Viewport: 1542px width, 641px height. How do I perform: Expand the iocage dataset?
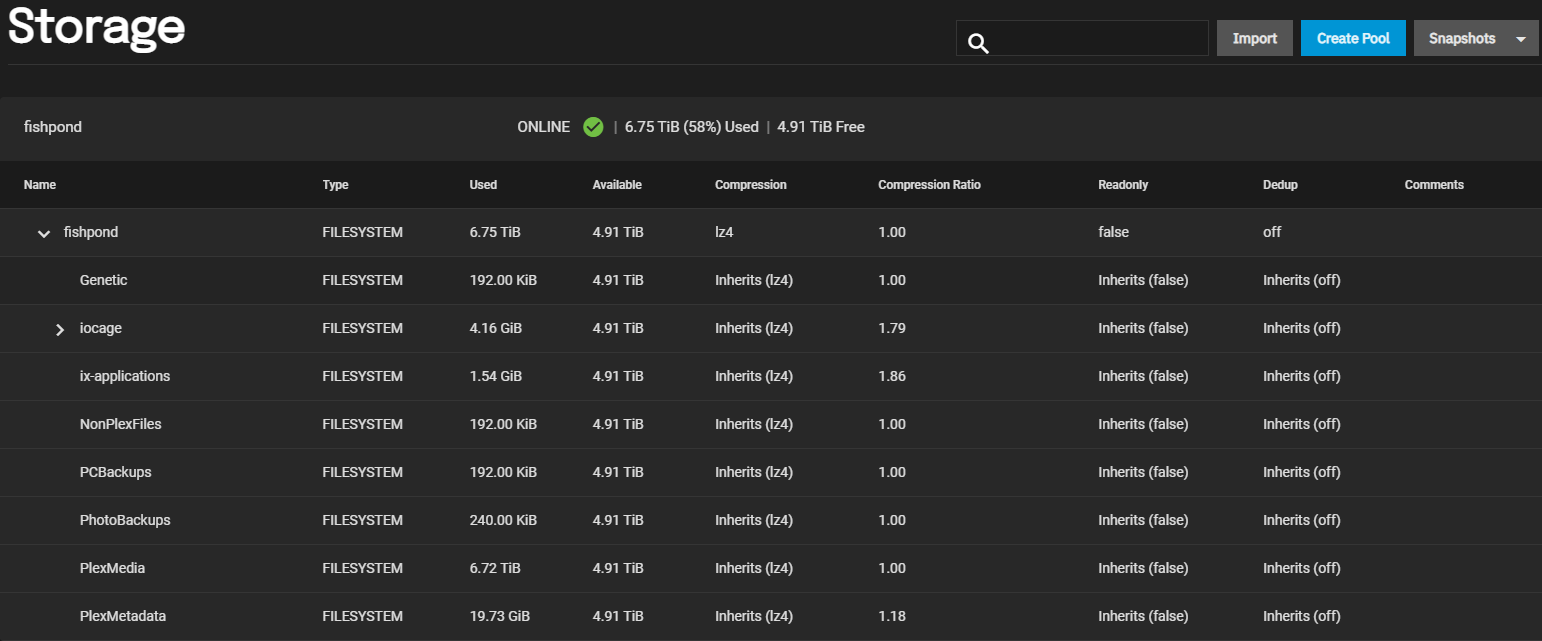pyautogui.click(x=60, y=329)
